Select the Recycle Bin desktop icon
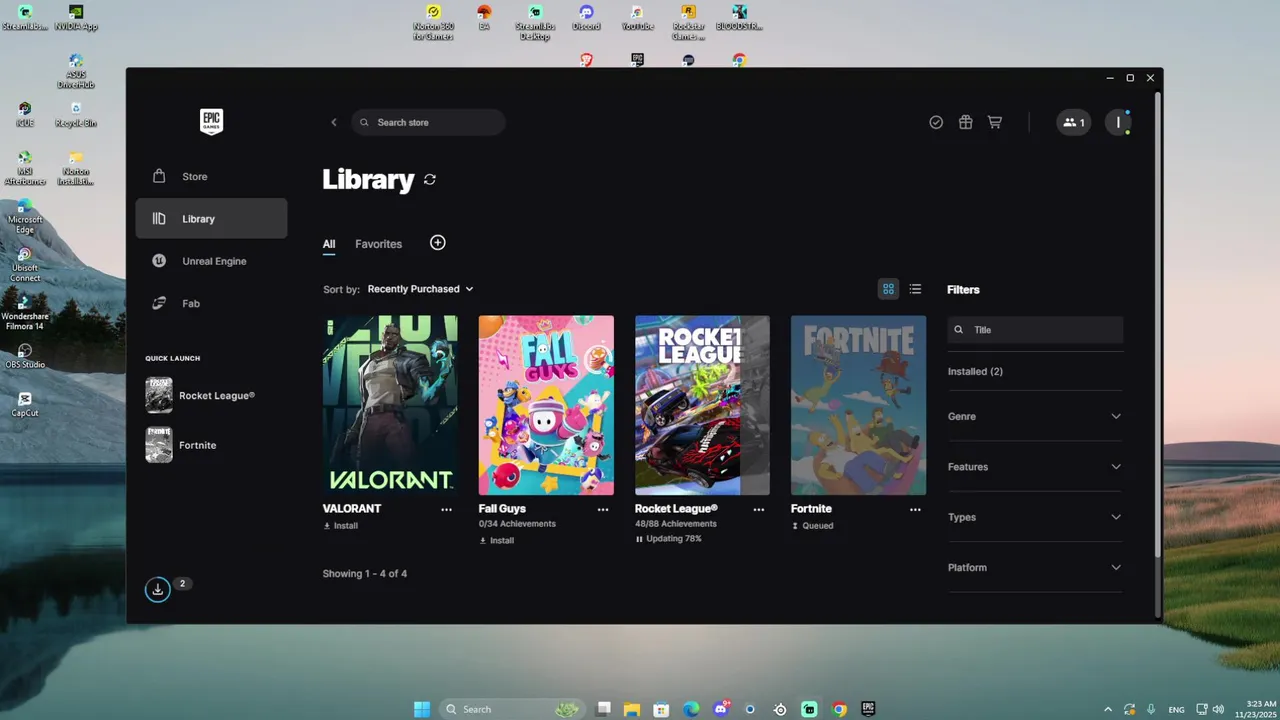1280x720 pixels. point(76,114)
